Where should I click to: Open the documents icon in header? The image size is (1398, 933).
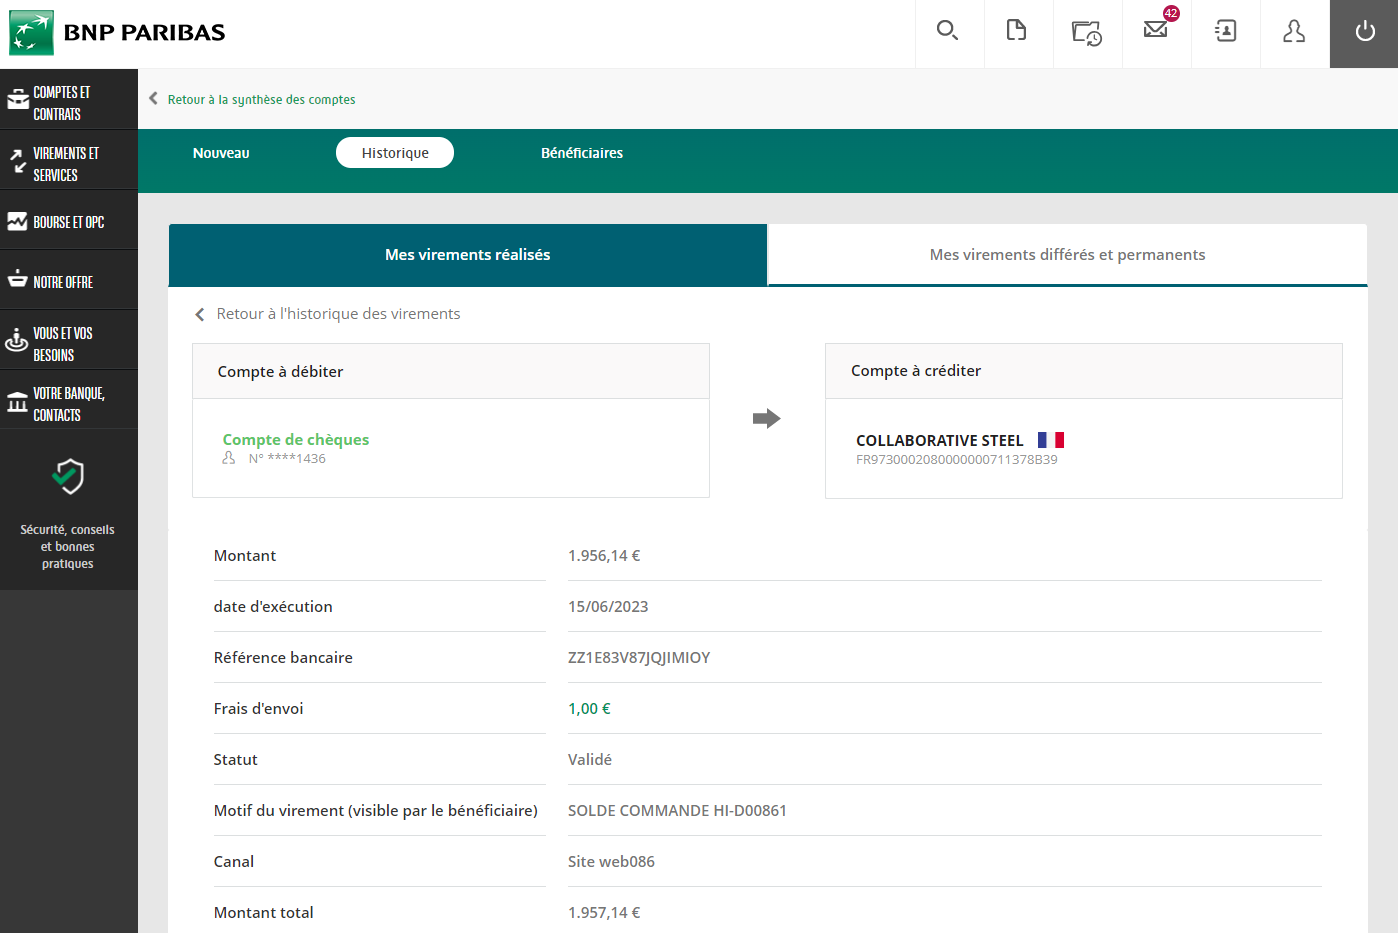pos(1017,32)
